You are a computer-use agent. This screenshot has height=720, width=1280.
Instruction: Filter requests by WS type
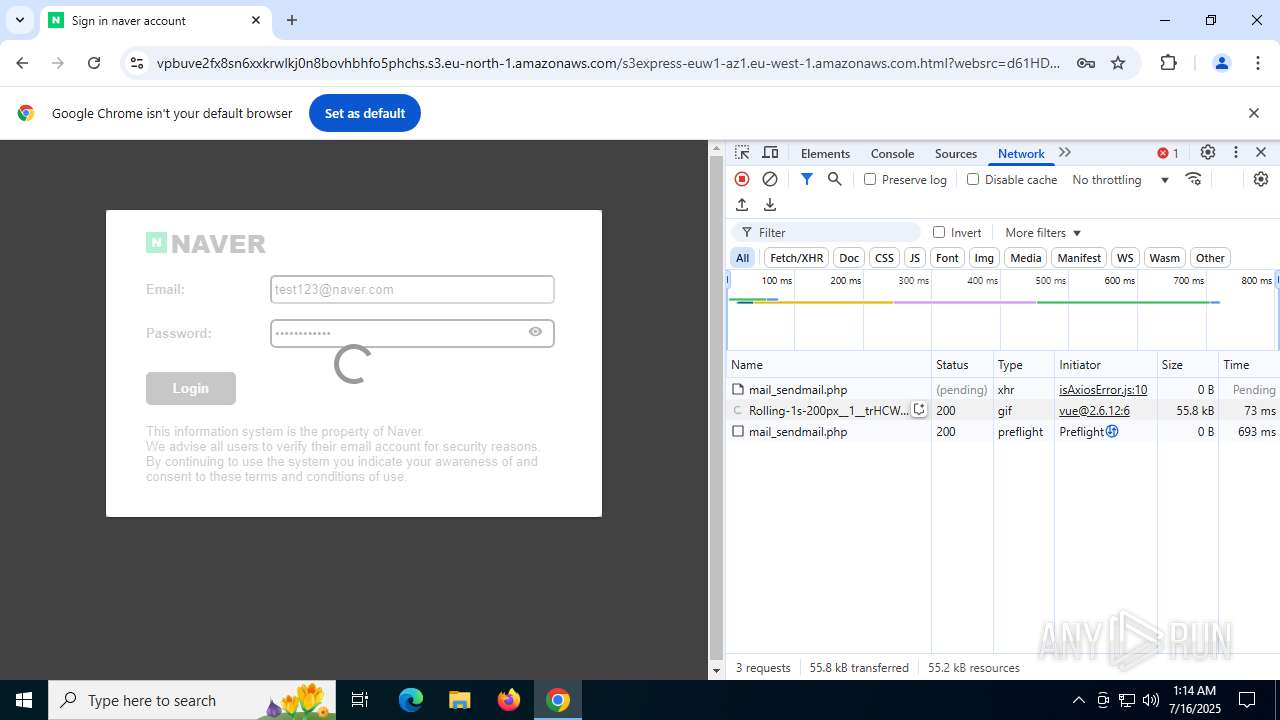1125,258
